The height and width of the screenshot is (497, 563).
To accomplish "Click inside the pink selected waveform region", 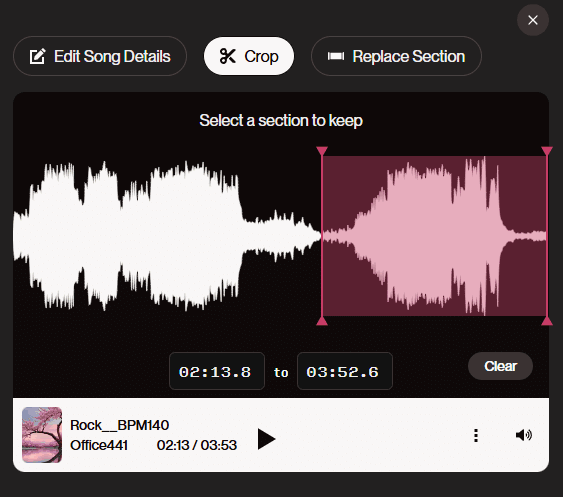I will click(x=434, y=236).
